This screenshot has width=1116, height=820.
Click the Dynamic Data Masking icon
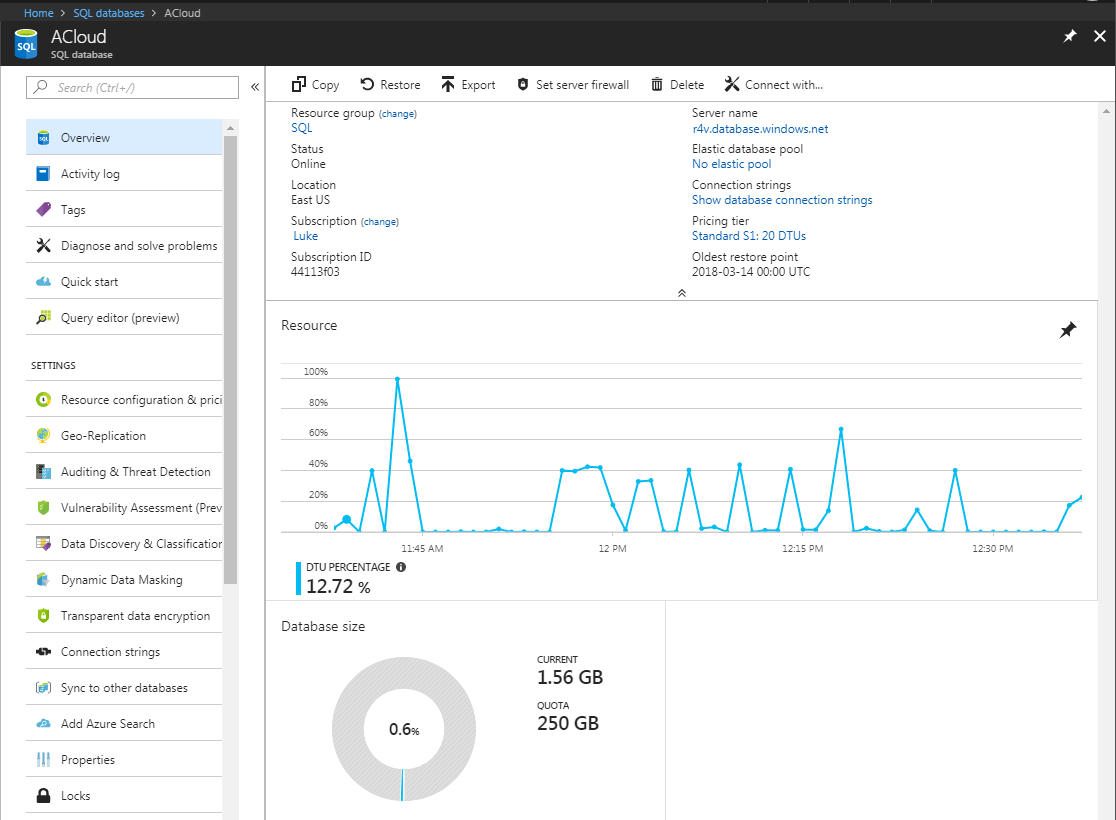click(43, 579)
